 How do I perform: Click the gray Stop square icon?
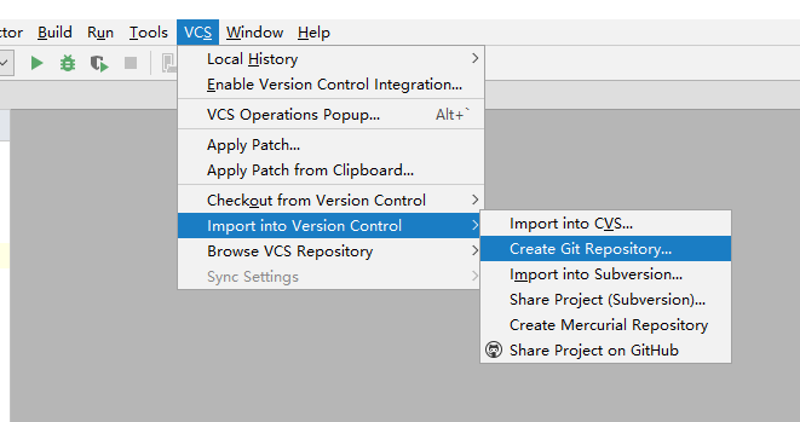coord(131,63)
